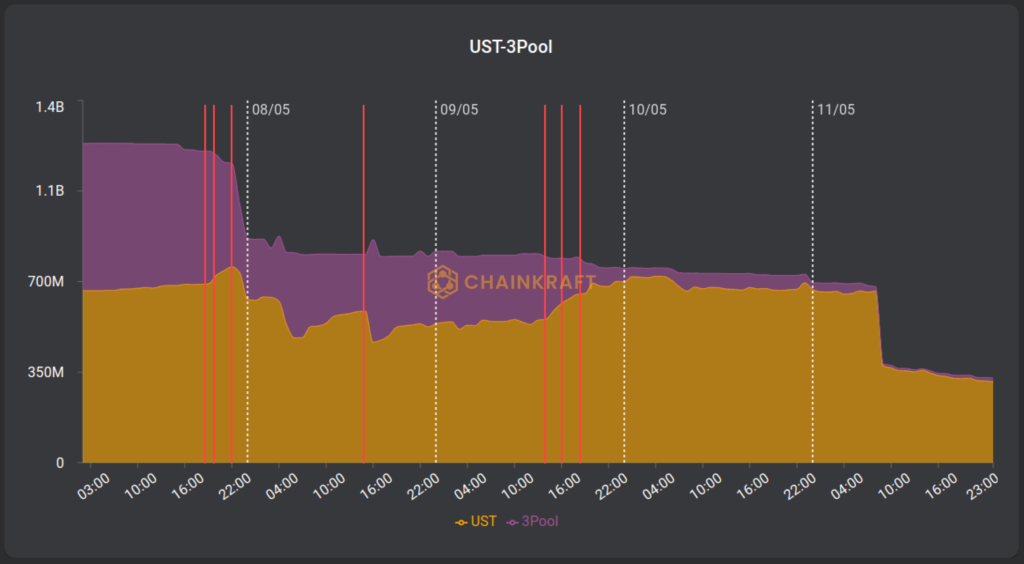Click the 700M y-axis label
This screenshot has height=564, width=1024.
click(47, 282)
